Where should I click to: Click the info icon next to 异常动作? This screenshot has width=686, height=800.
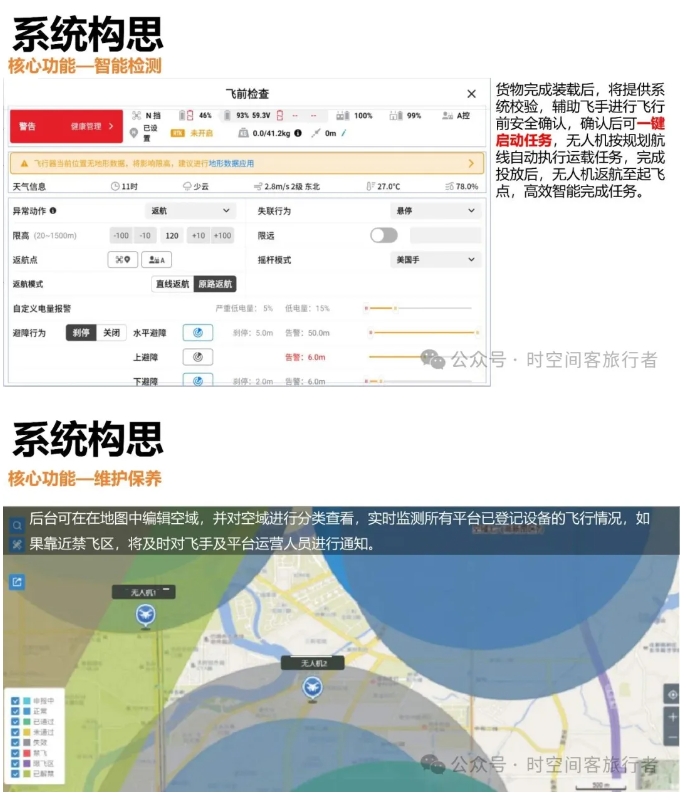click(x=53, y=210)
